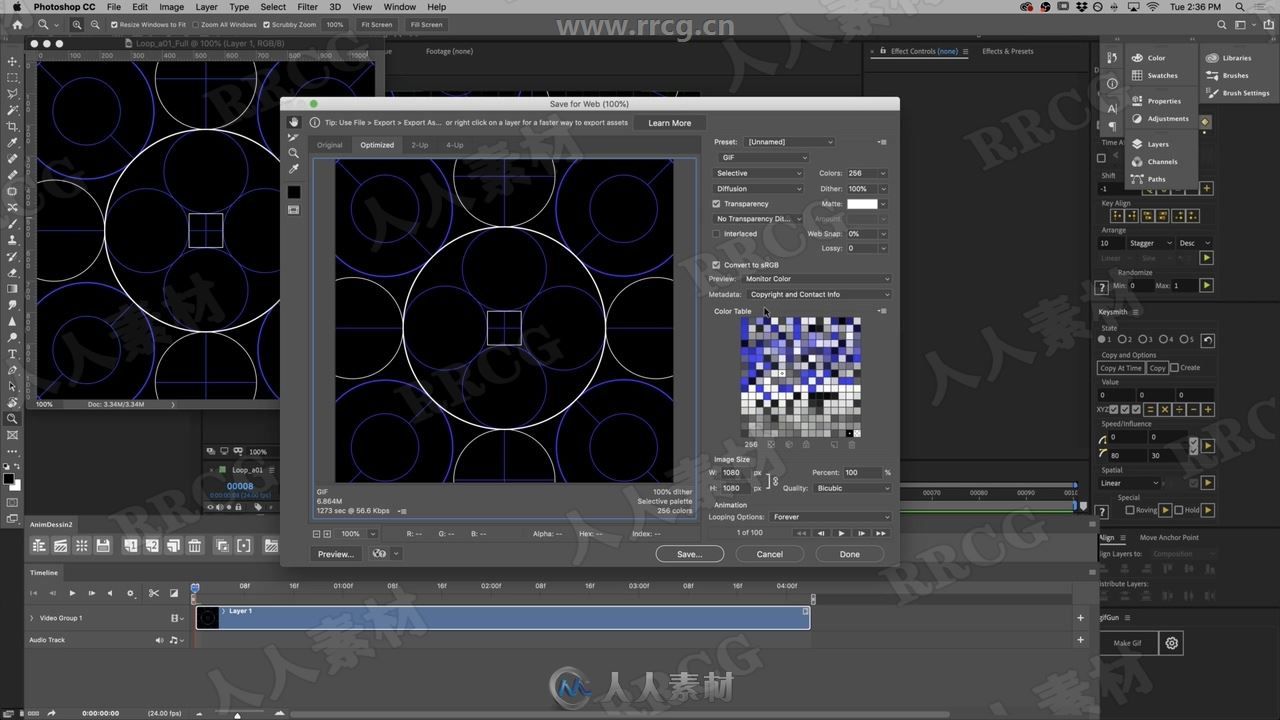Screen dimensions: 1280x720
Task: Click the zoom in plus icon in Save for Web
Action: tap(327, 534)
